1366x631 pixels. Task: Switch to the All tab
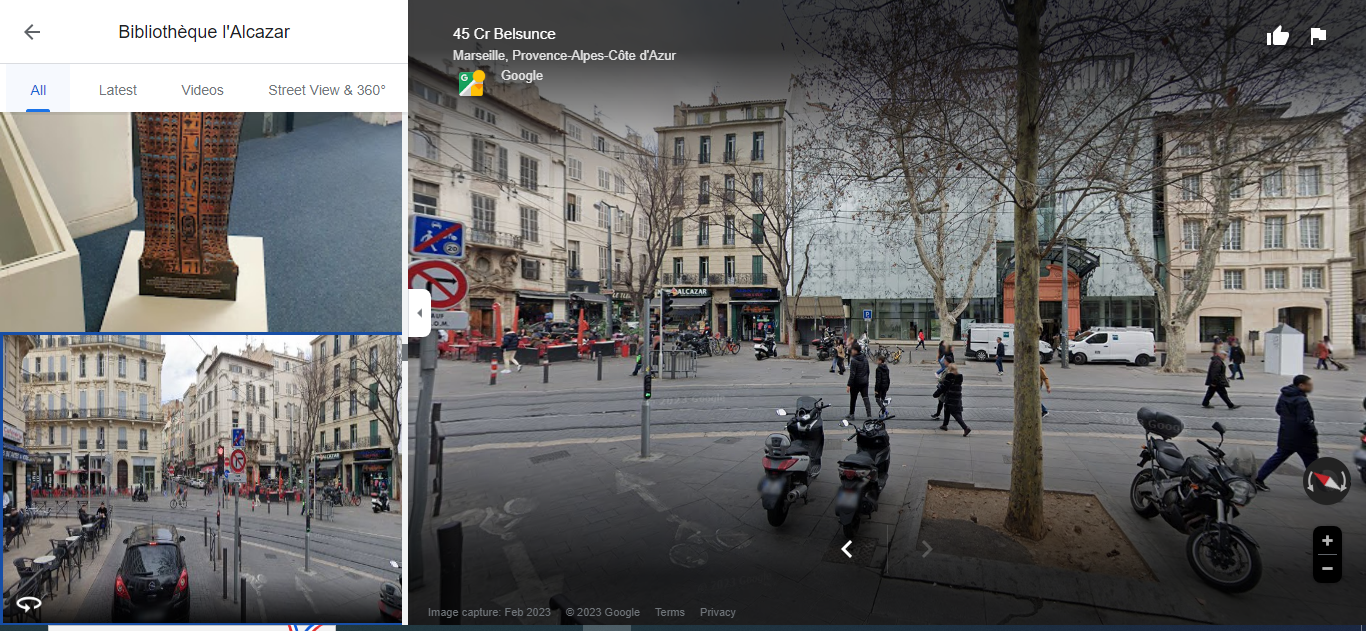(x=38, y=90)
